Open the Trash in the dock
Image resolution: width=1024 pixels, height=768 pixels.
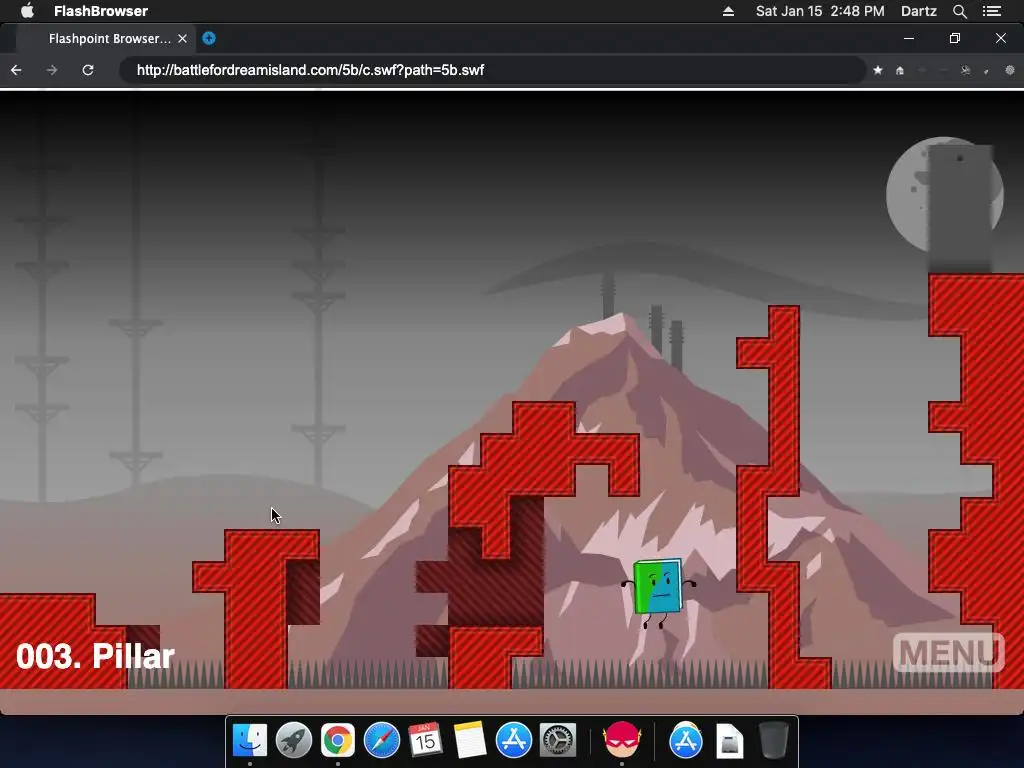[774, 741]
